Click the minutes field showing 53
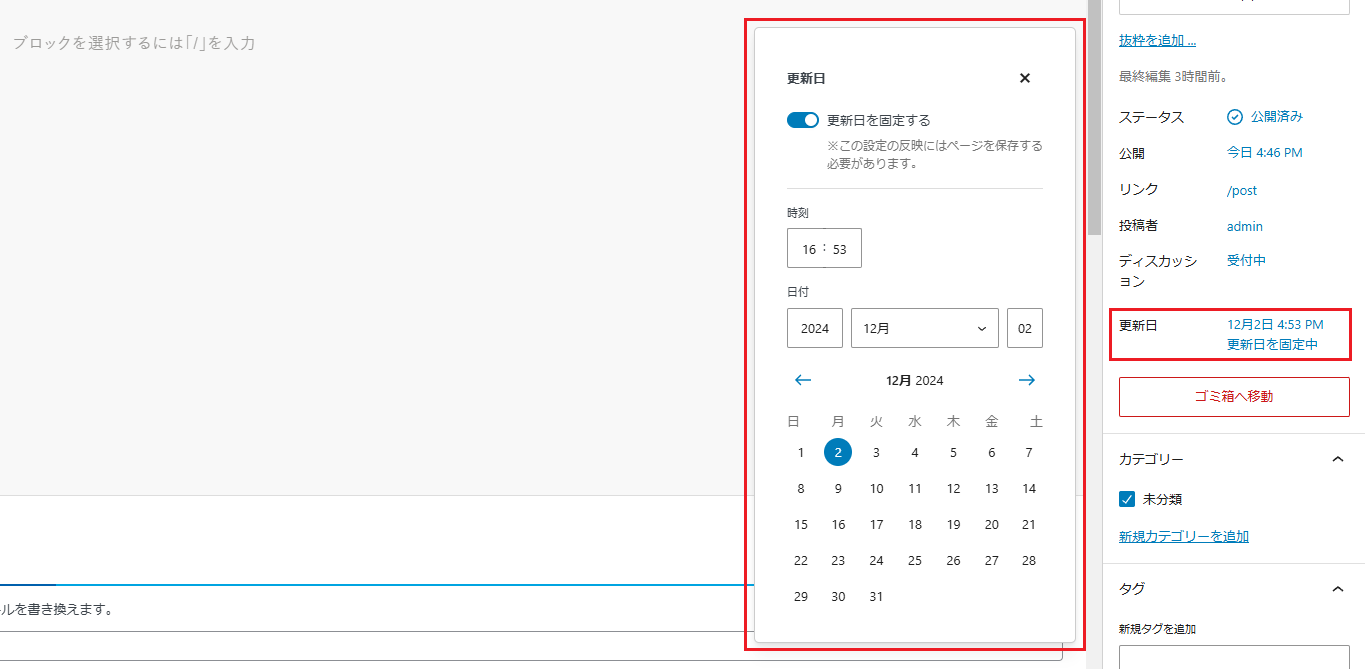Screen dimensions: 1365x669 [x=841, y=248]
